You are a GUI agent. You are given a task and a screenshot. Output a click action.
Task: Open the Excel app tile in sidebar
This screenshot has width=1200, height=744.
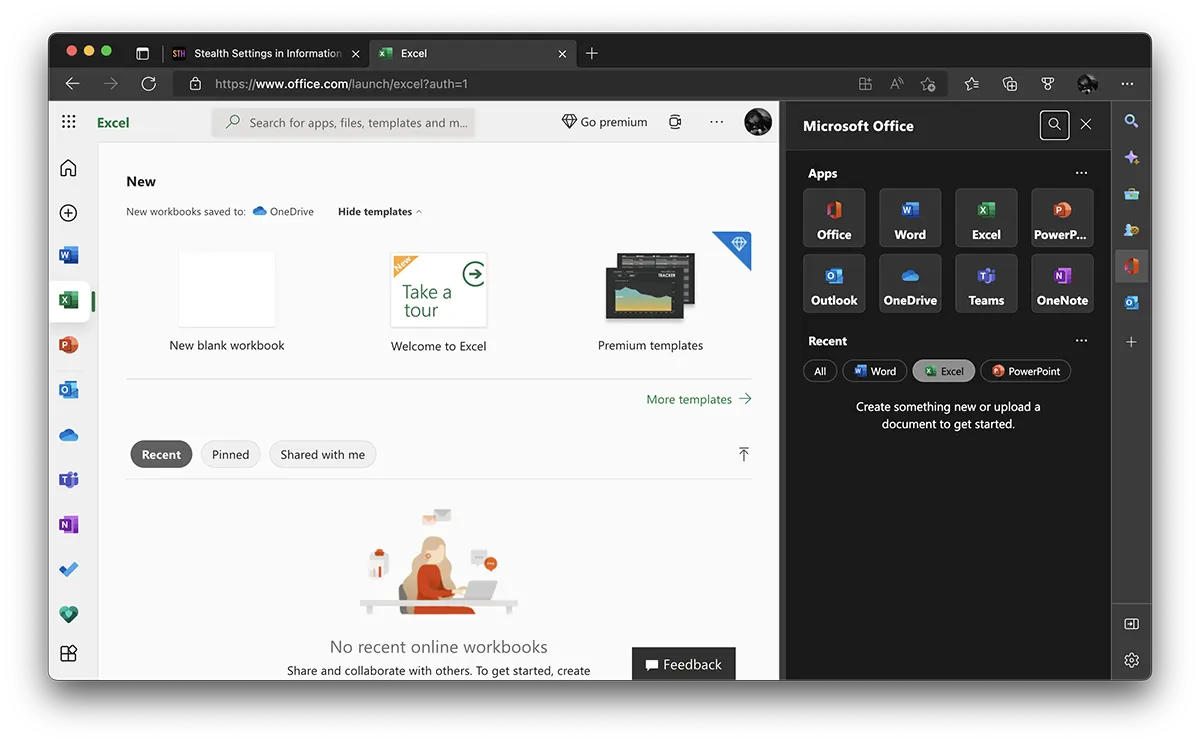(986, 218)
